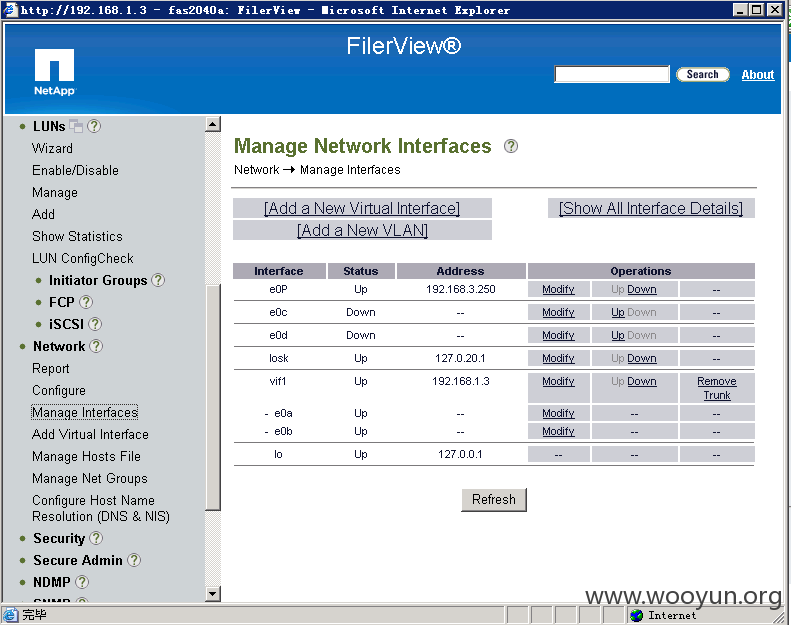
Task: Bring vif1 interface Down
Action: click(642, 382)
